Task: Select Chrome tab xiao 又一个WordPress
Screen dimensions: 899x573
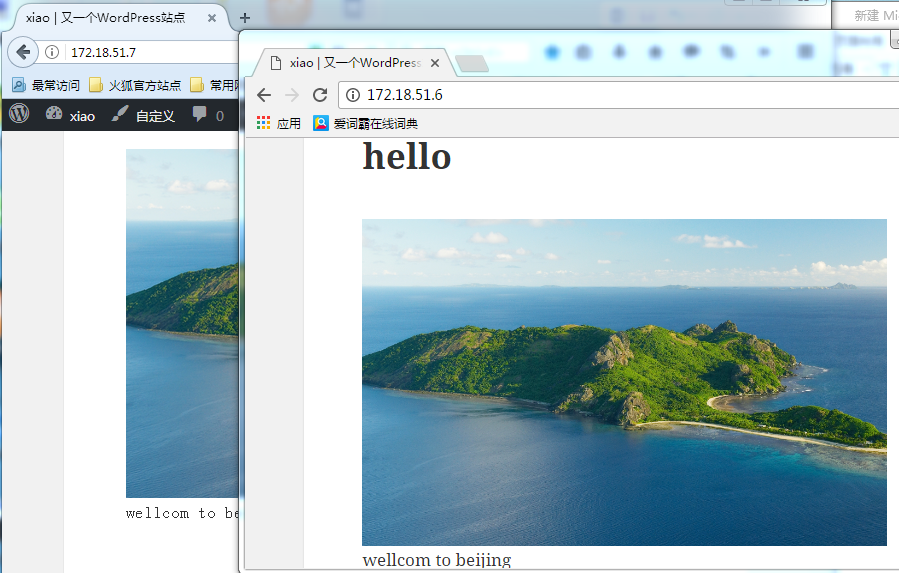Action: click(x=355, y=63)
